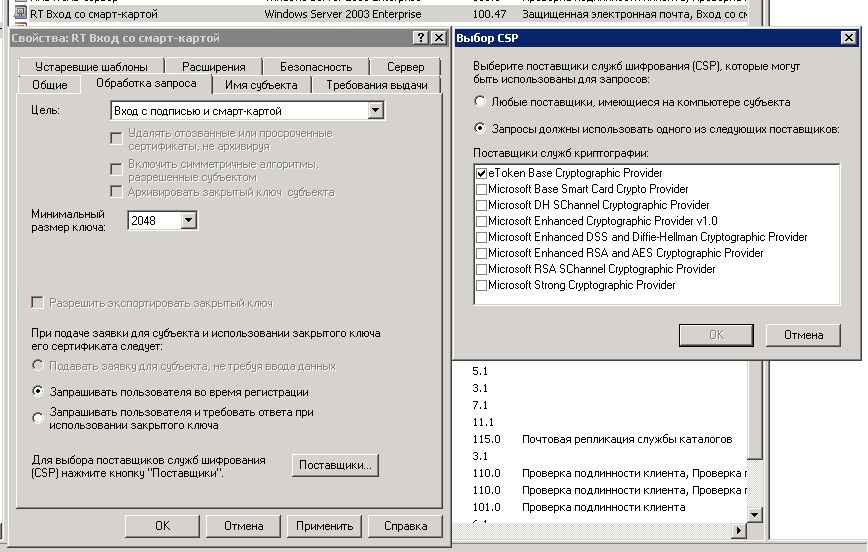
Task: Check Microsoft Base Smart Card Crypto Provider
Action: click(x=482, y=189)
